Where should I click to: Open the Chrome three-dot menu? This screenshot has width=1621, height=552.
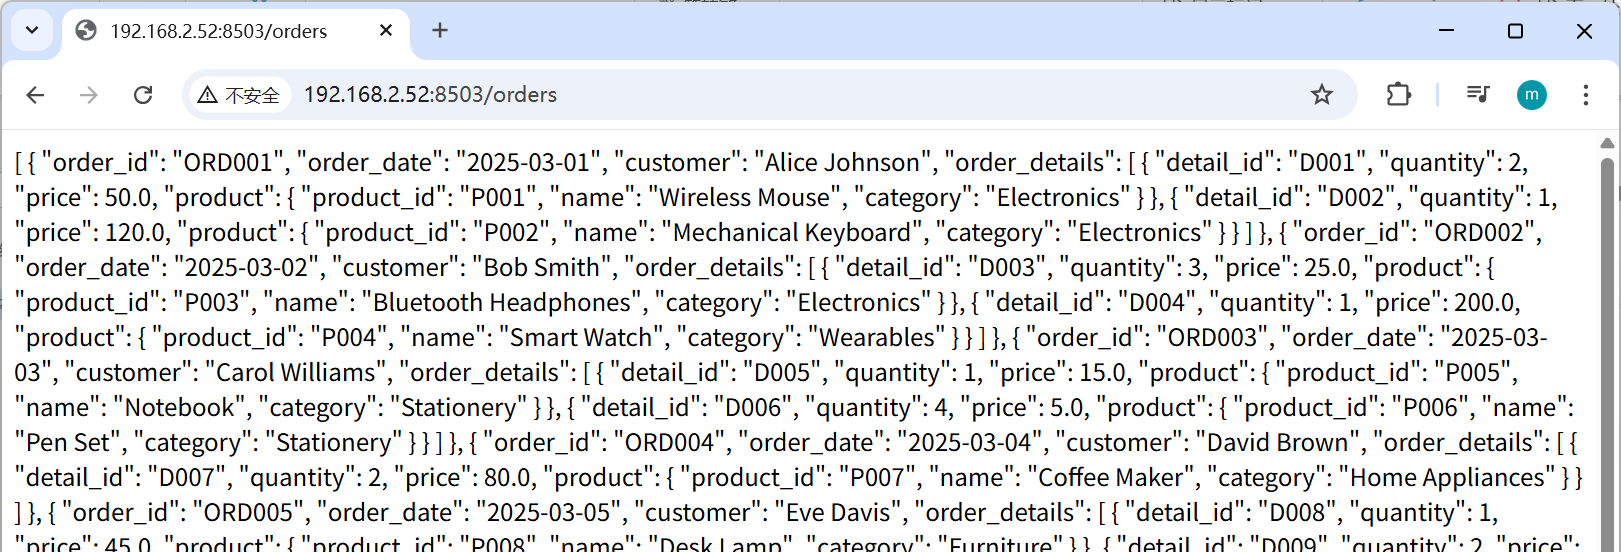pyautogui.click(x=1586, y=95)
